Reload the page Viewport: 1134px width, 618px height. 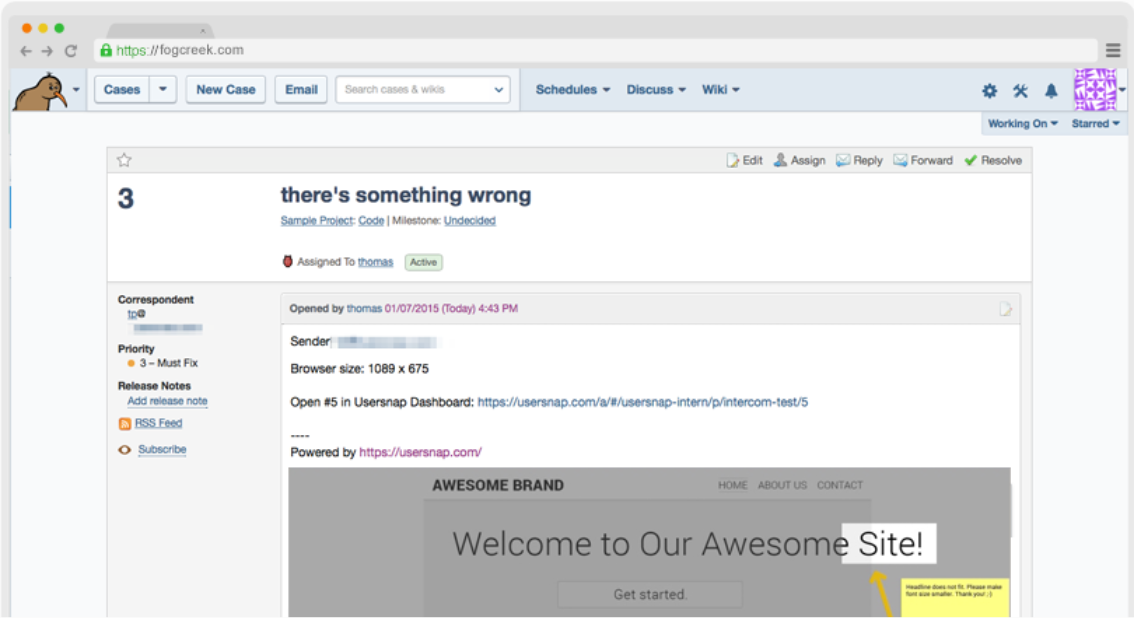click(x=70, y=51)
